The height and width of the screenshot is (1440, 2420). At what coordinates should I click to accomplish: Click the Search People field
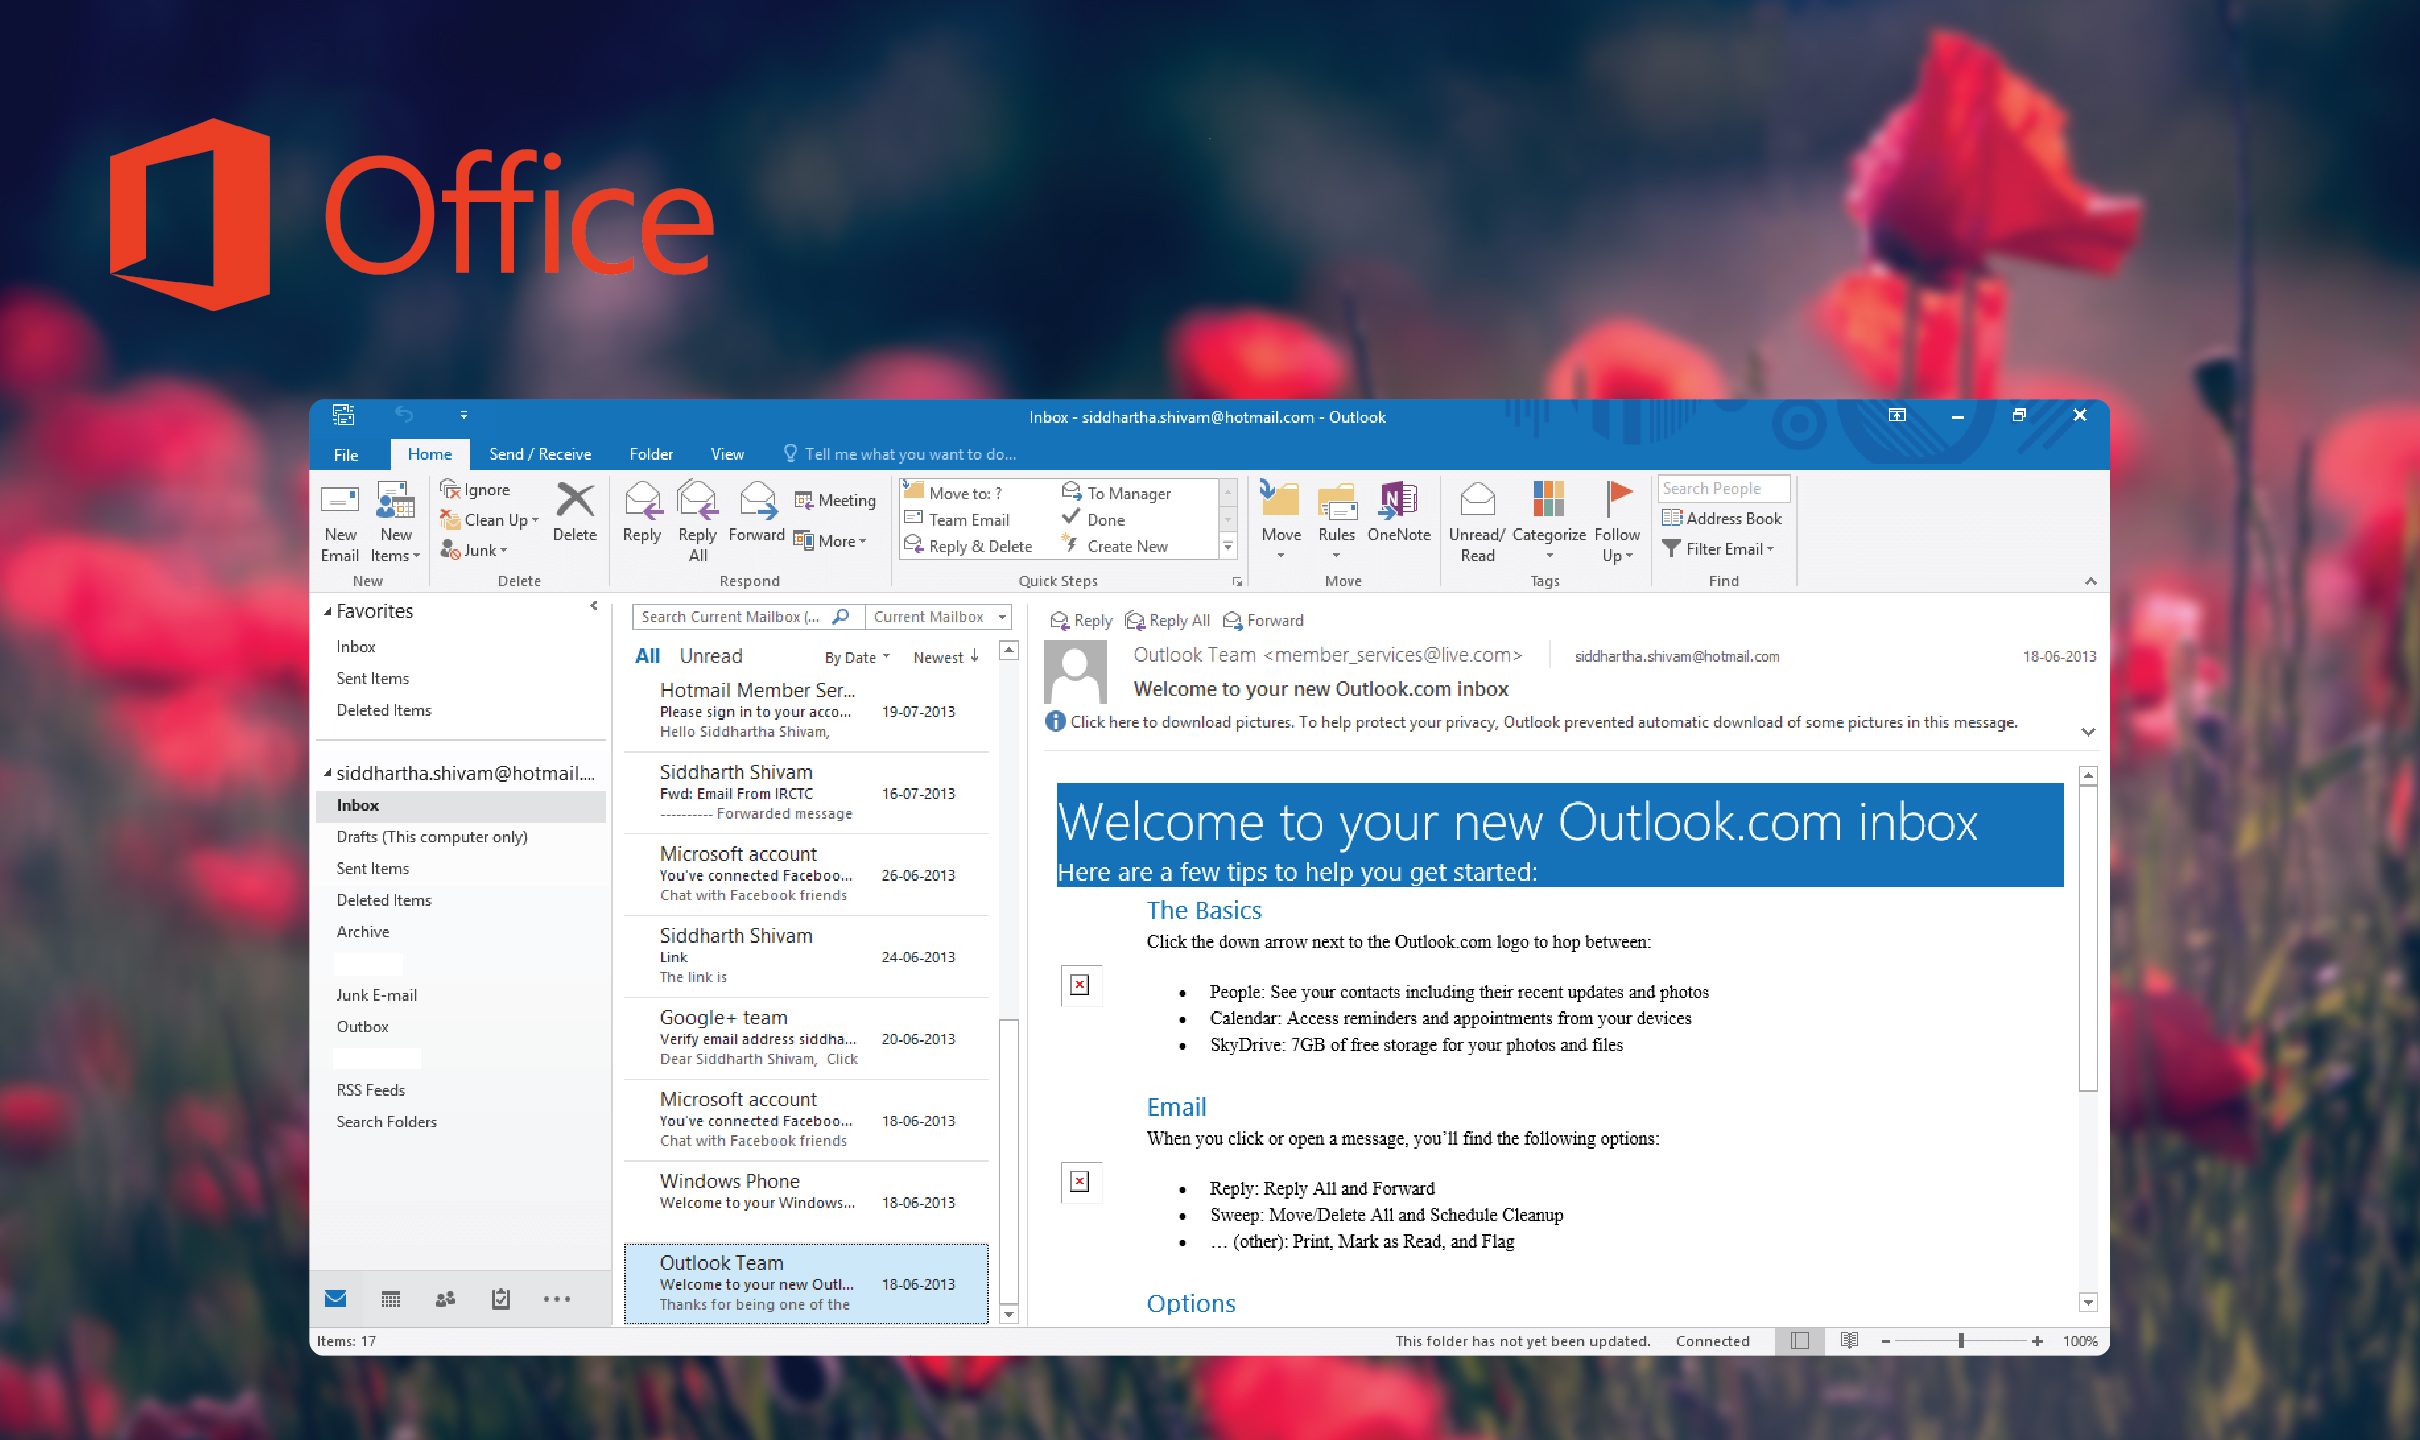point(1724,488)
